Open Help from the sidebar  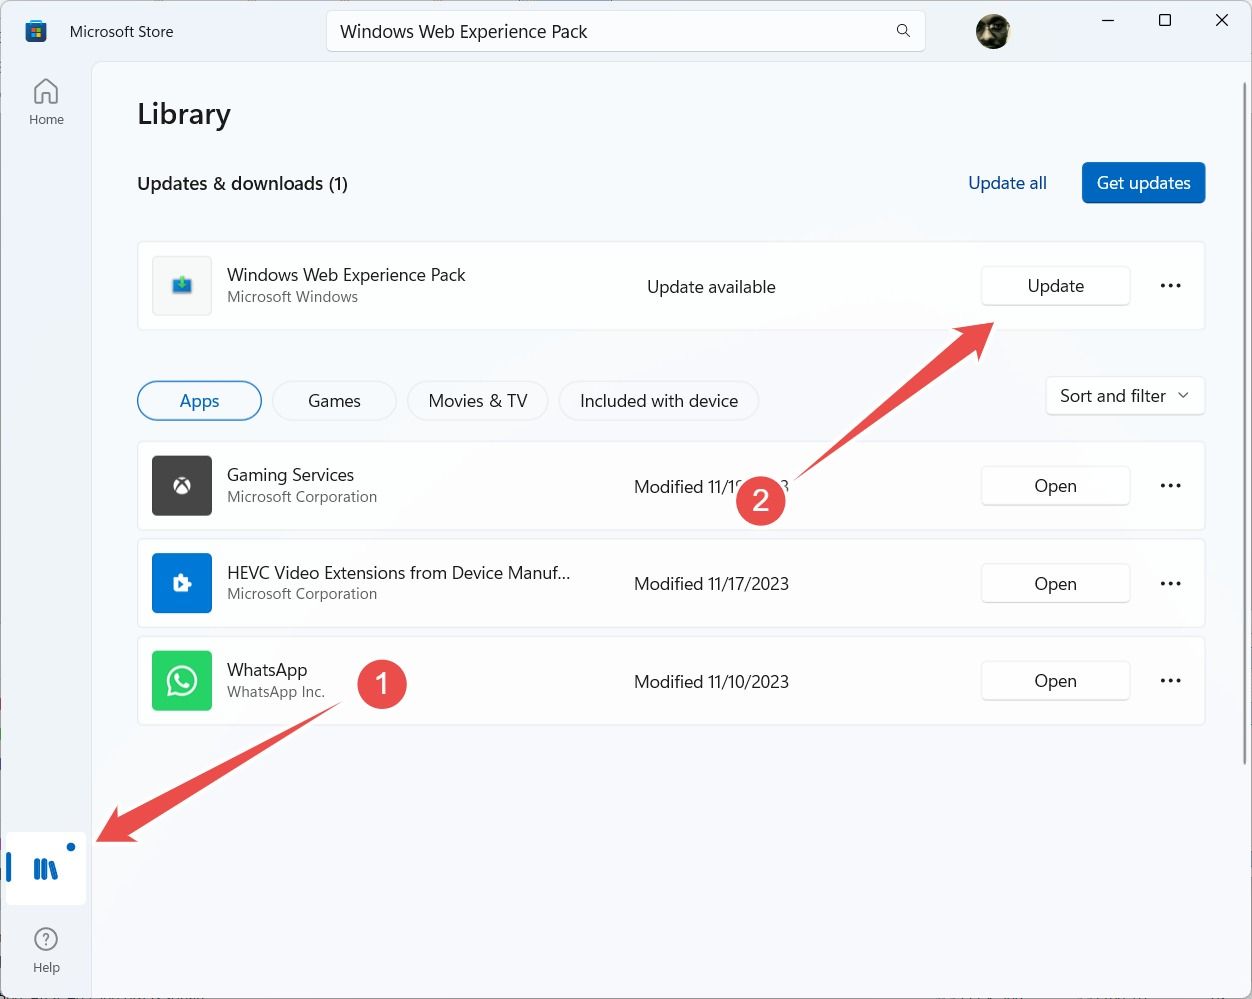(x=46, y=950)
